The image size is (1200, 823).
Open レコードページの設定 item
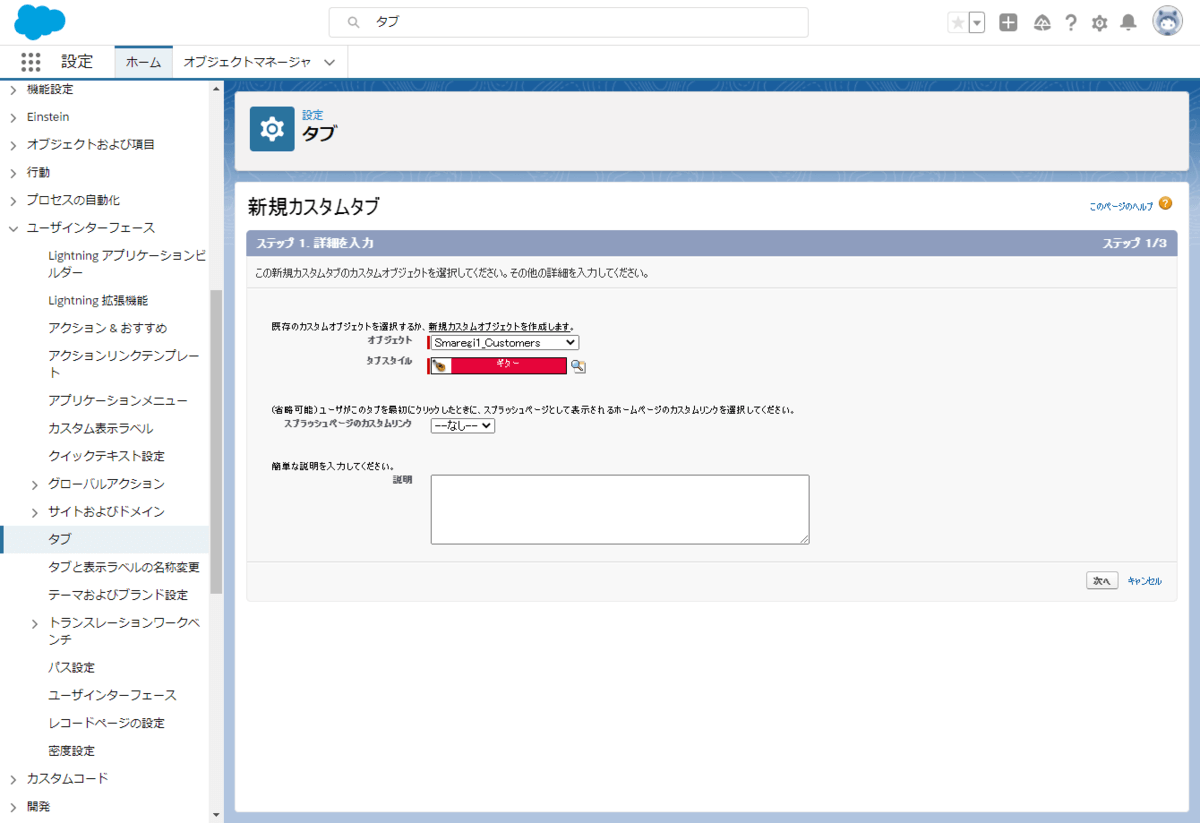pos(106,723)
